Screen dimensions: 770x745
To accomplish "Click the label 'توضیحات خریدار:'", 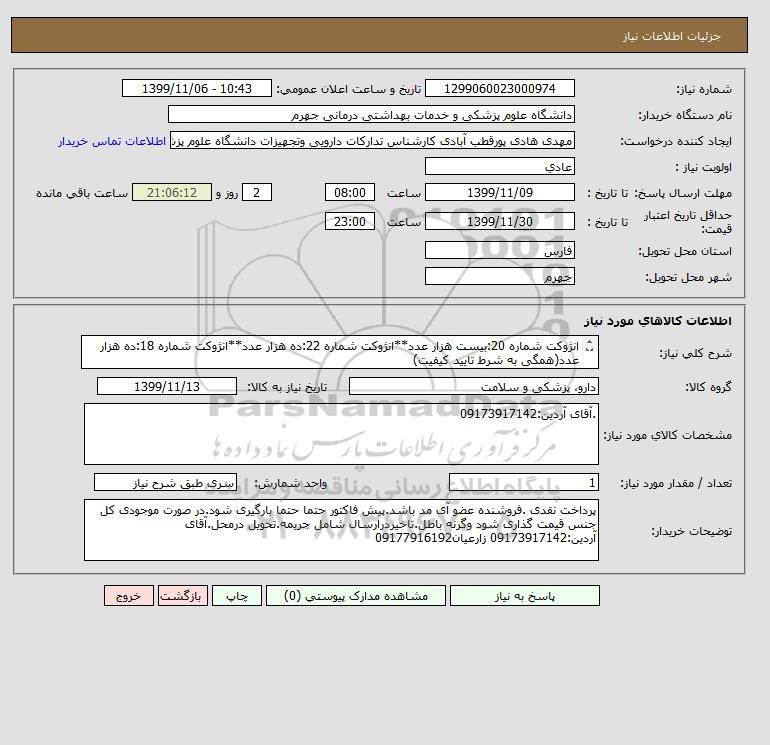I will click(691, 531).
